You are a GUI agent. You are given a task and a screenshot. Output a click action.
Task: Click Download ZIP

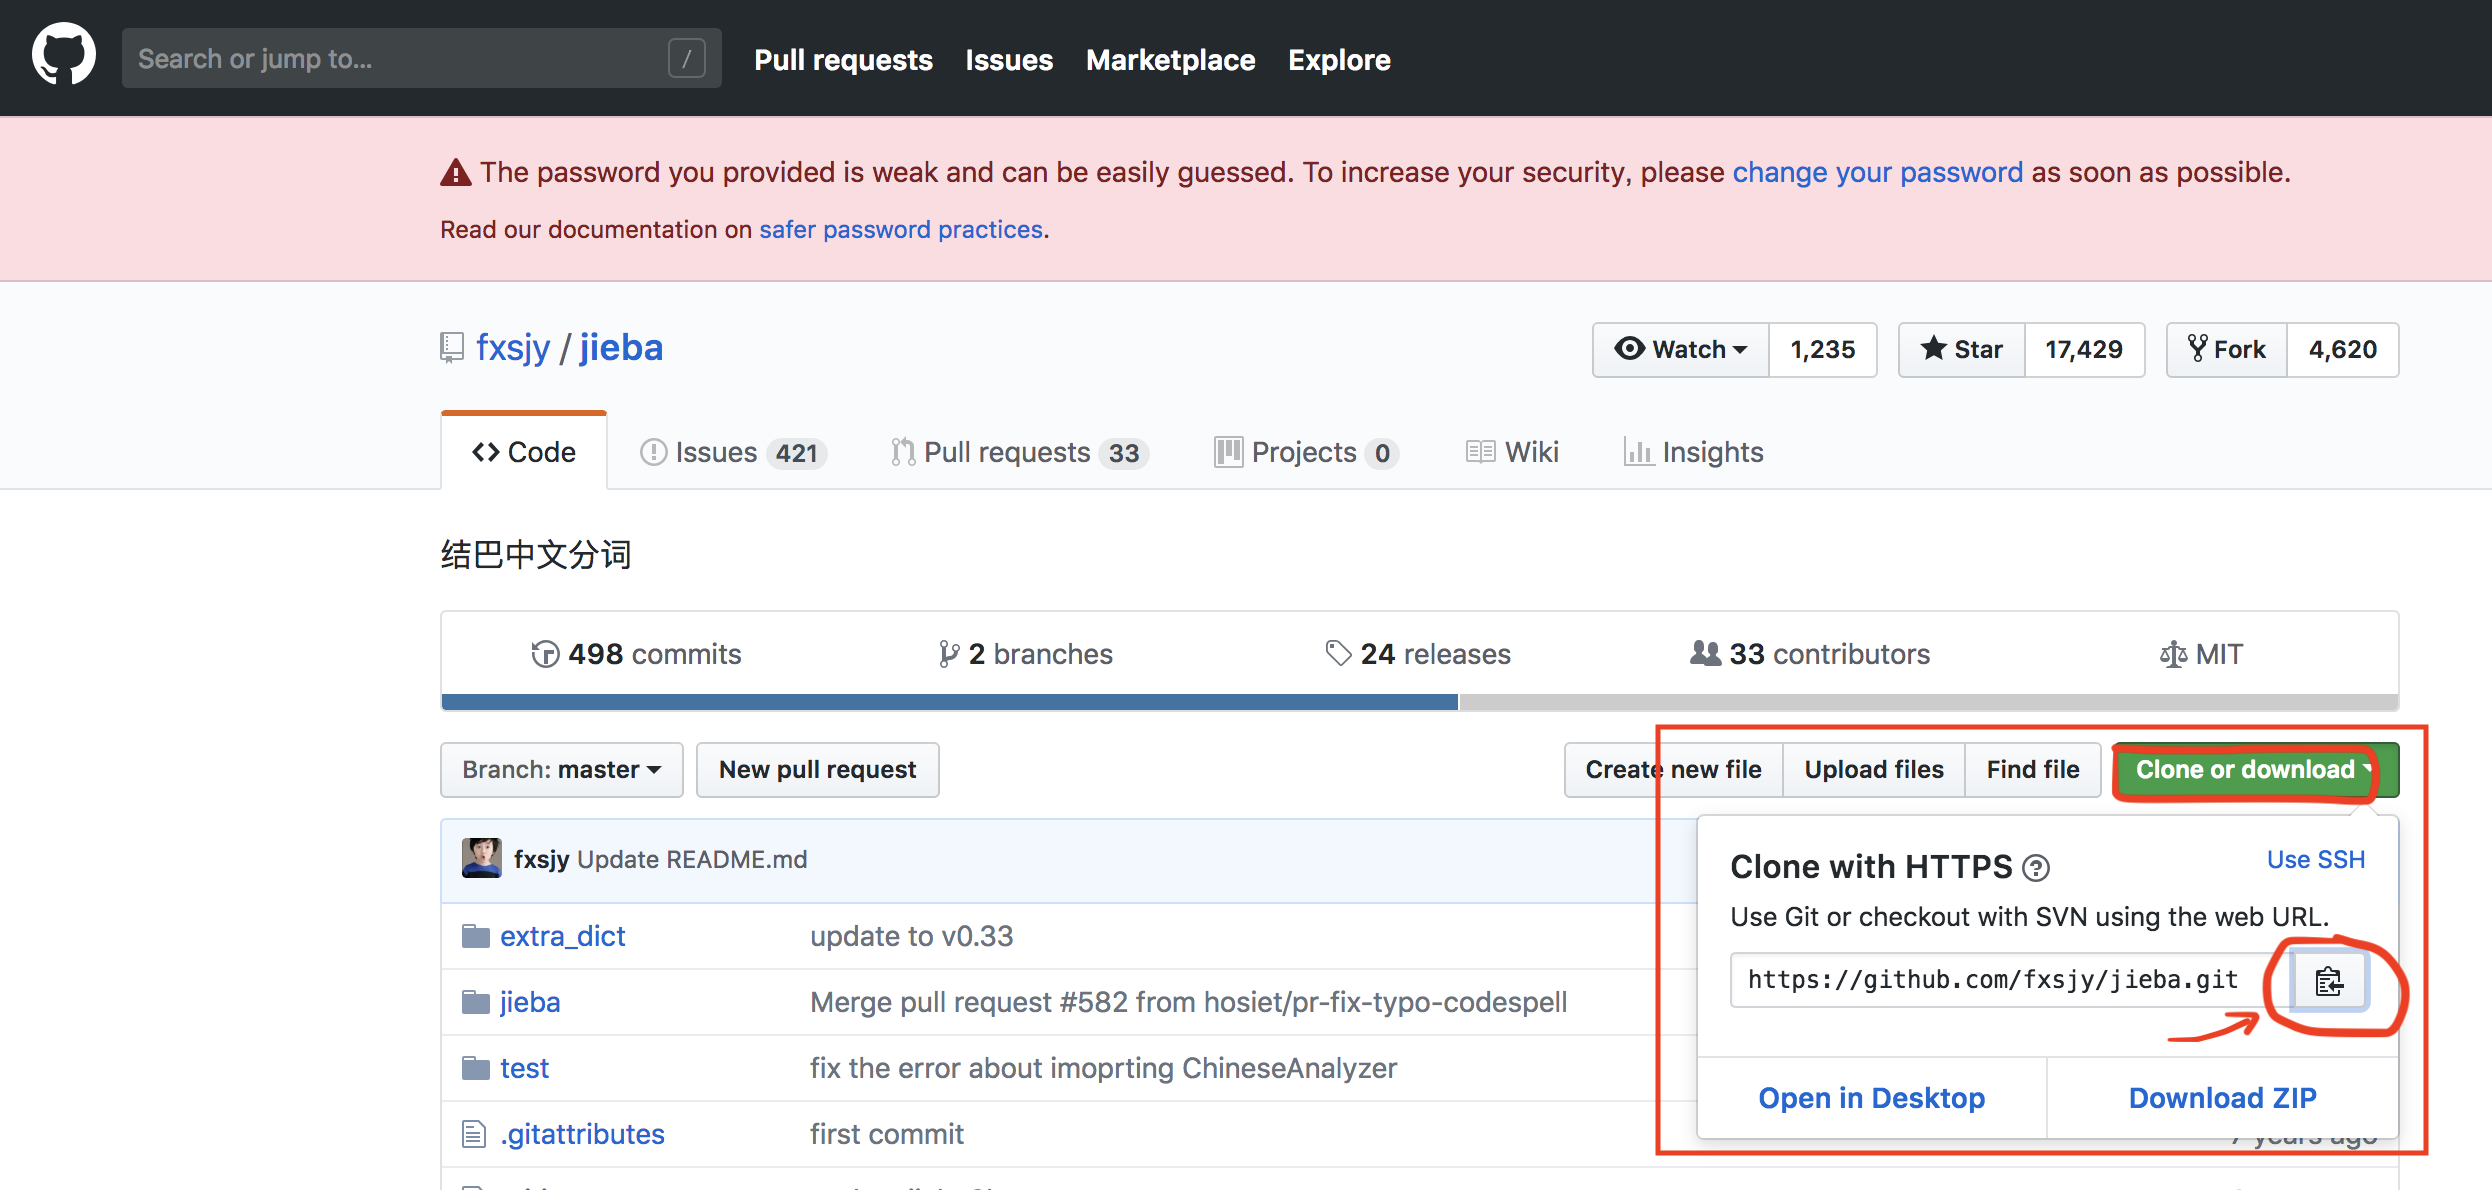(2222, 1098)
